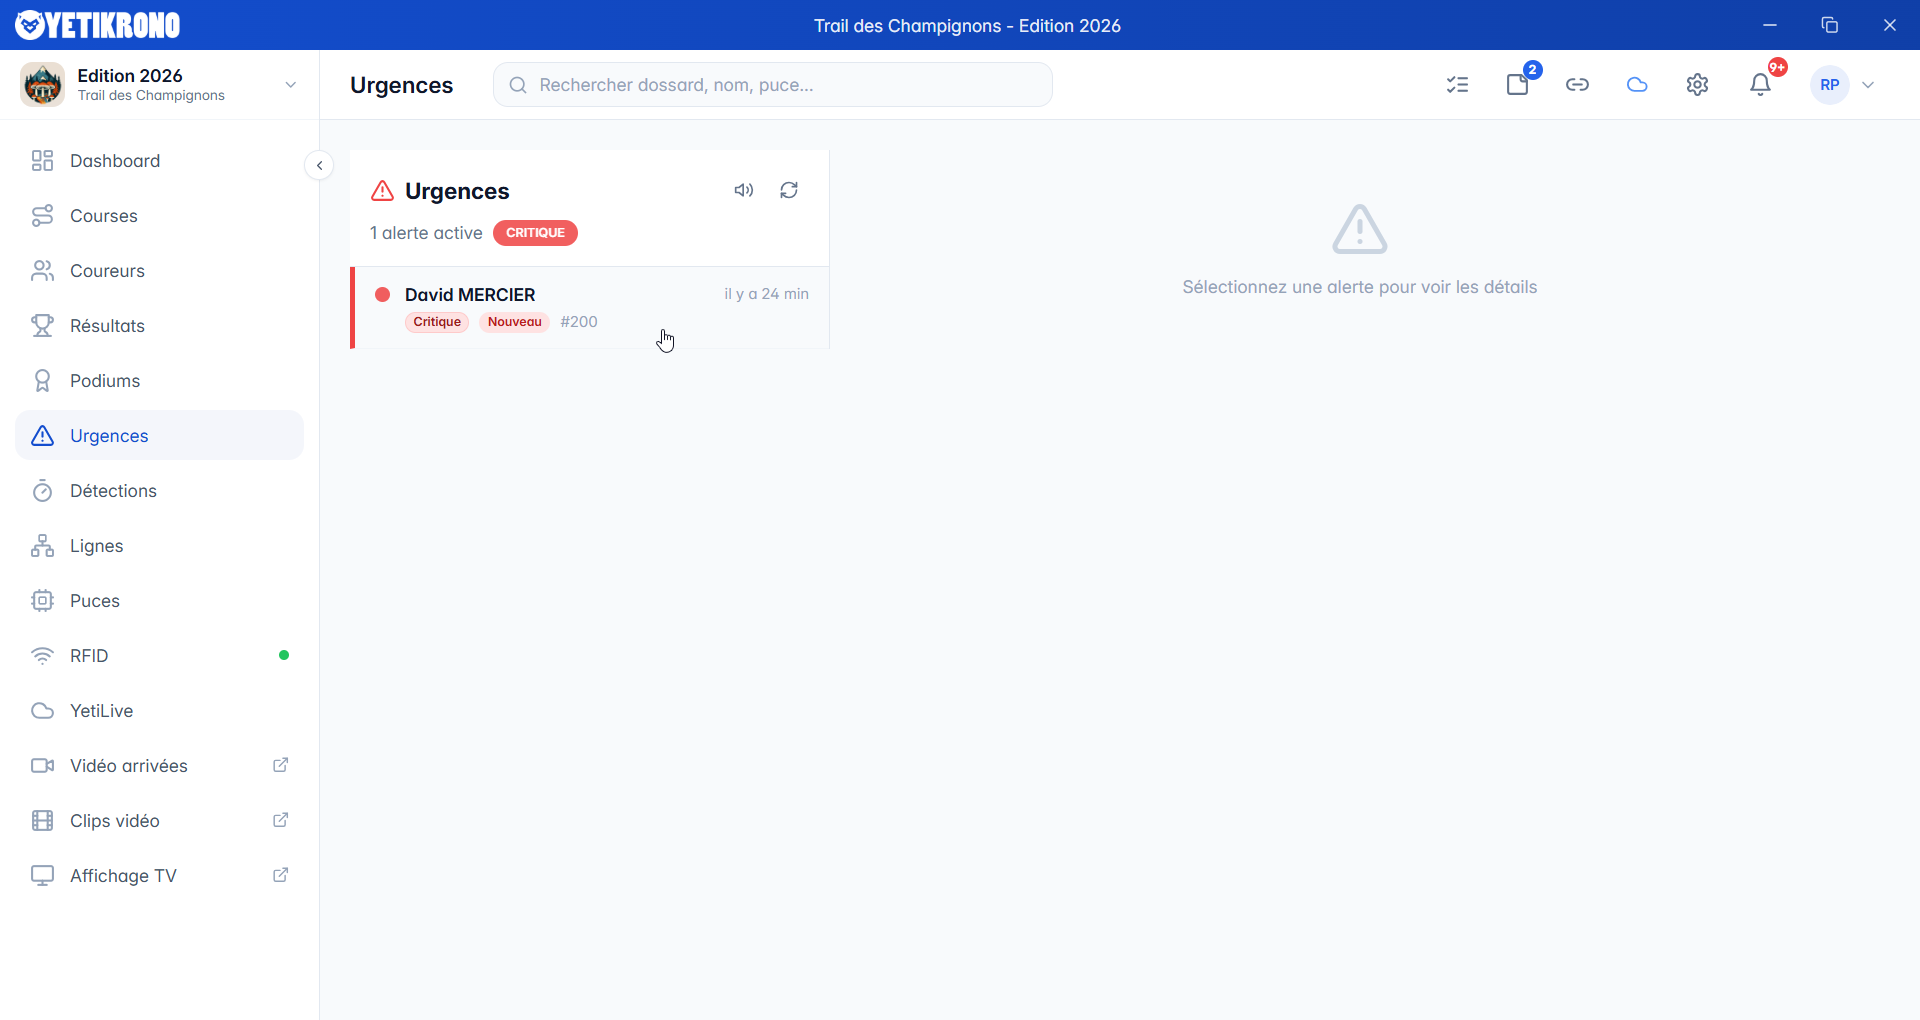Open the notifications bell
This screenshot has width=1920, height=1020.
[1760, 85]
